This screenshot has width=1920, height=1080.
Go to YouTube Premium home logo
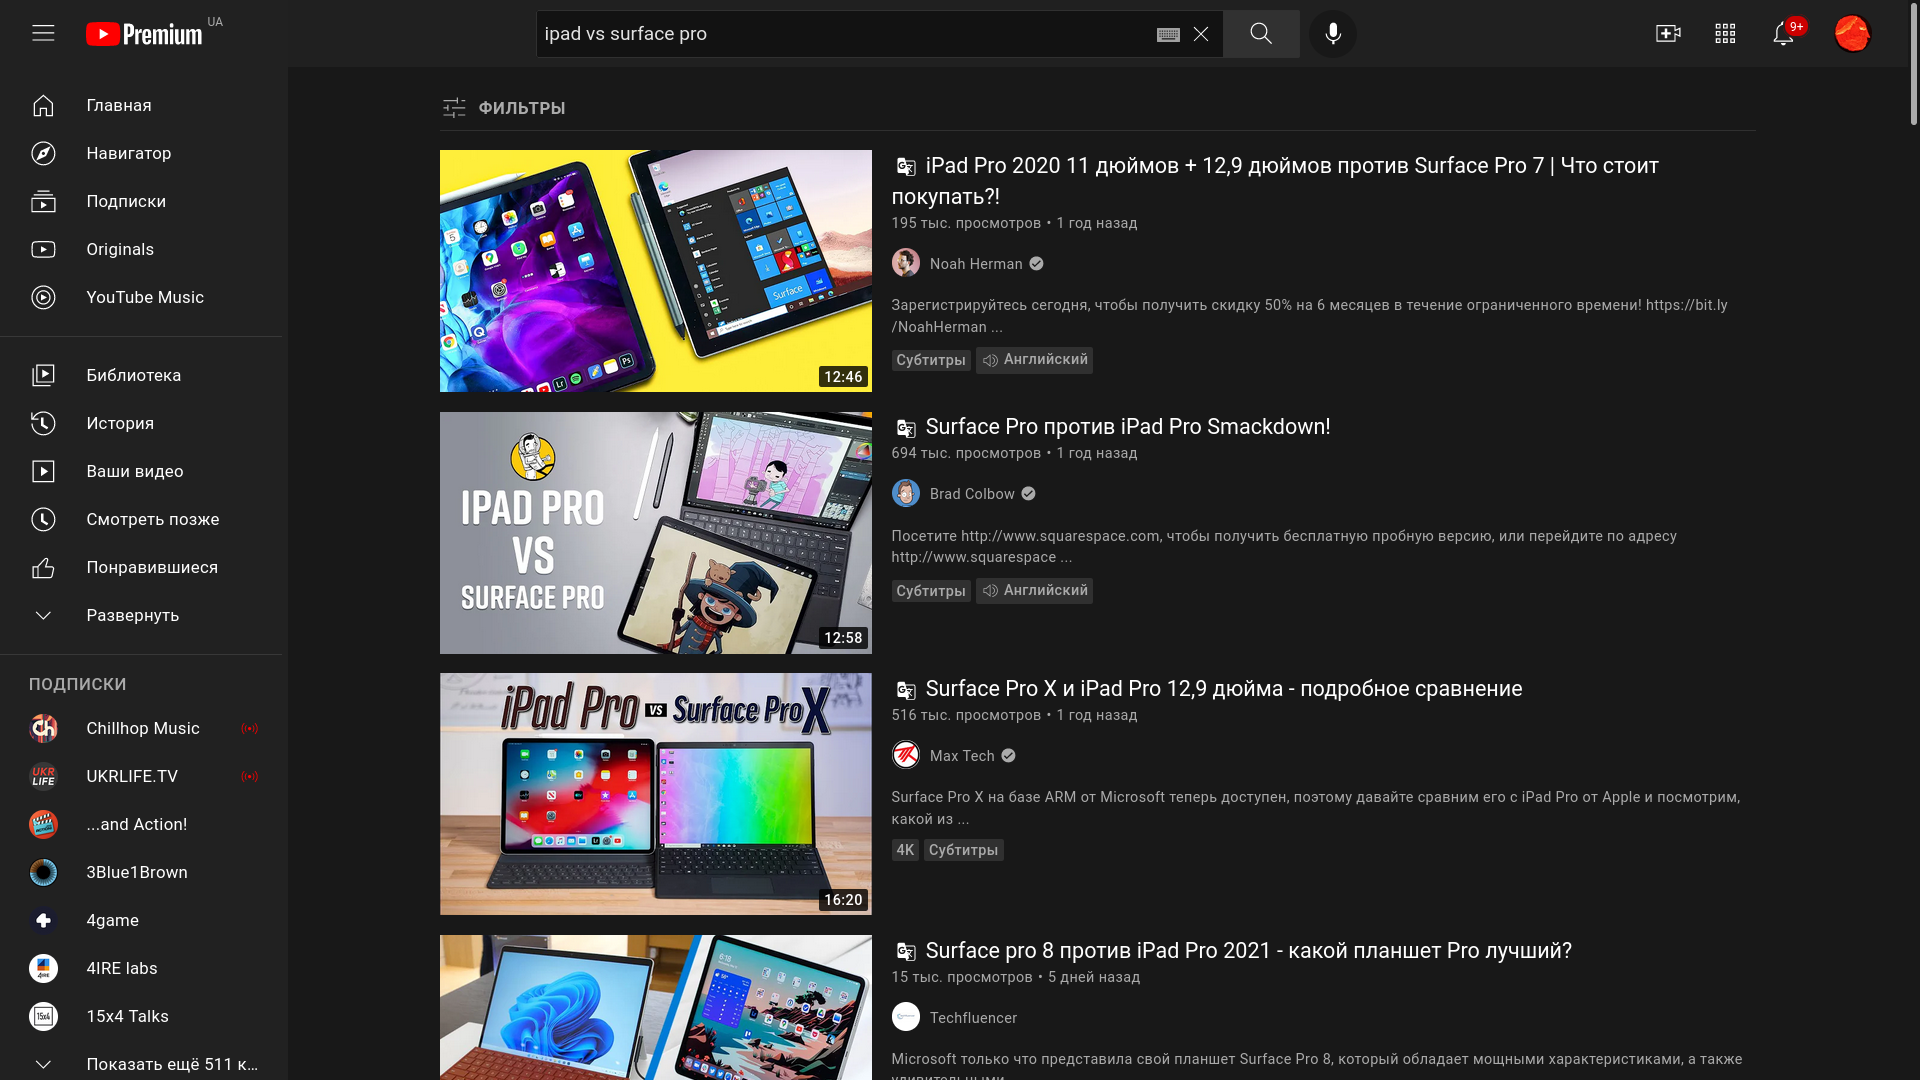144,34
